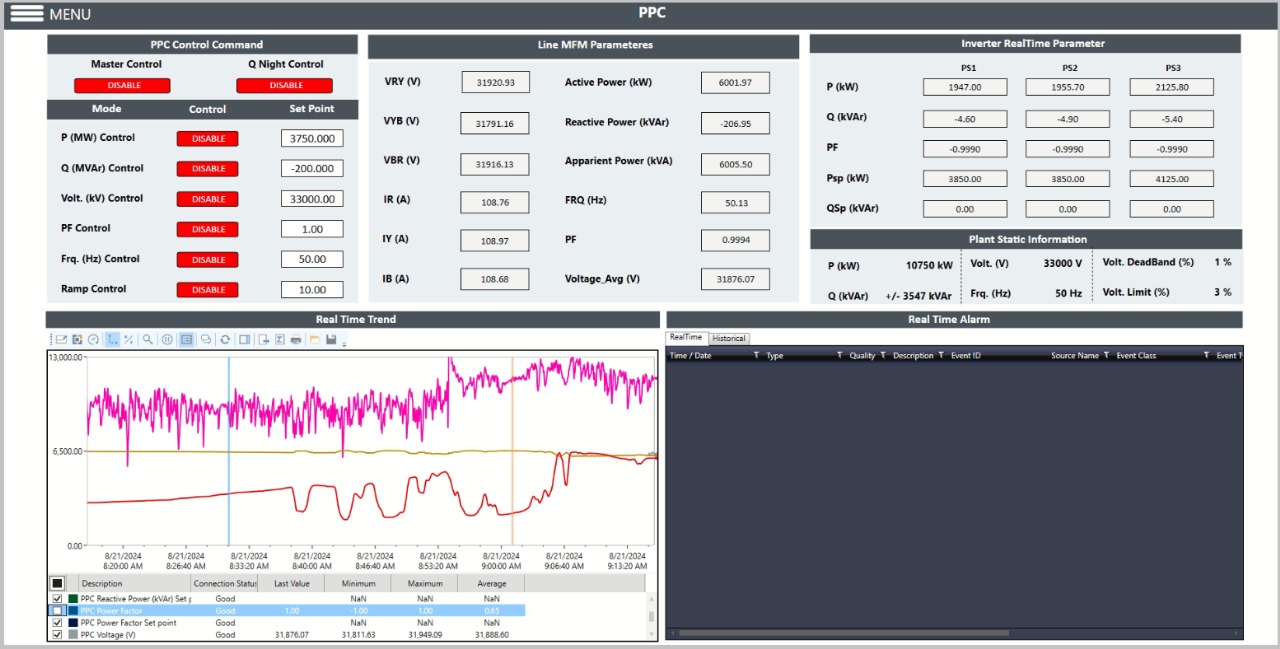The width and height of the screenshot is (1280, 649).
Task: Toggle the trend legend panel visibility
Action: pyautogui.click(x=185, y=339)
